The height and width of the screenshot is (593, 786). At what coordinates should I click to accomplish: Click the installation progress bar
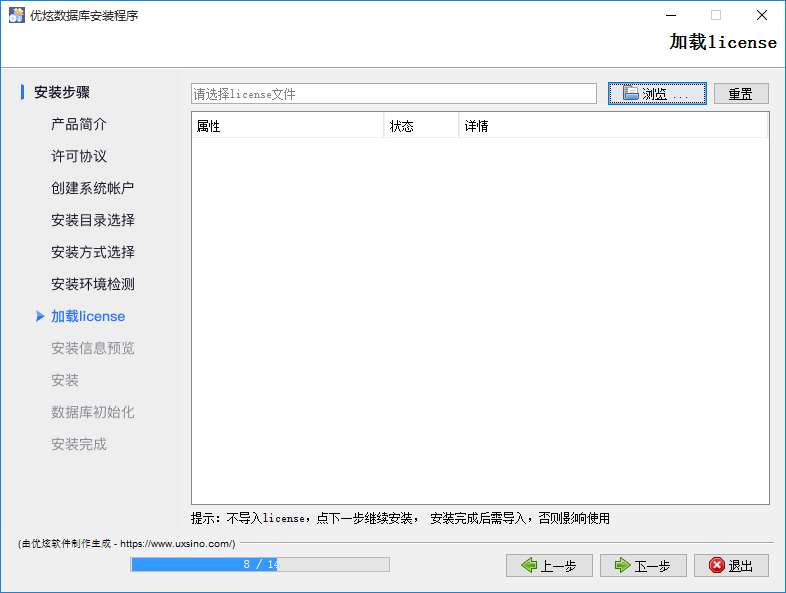(x=260, y=565)
